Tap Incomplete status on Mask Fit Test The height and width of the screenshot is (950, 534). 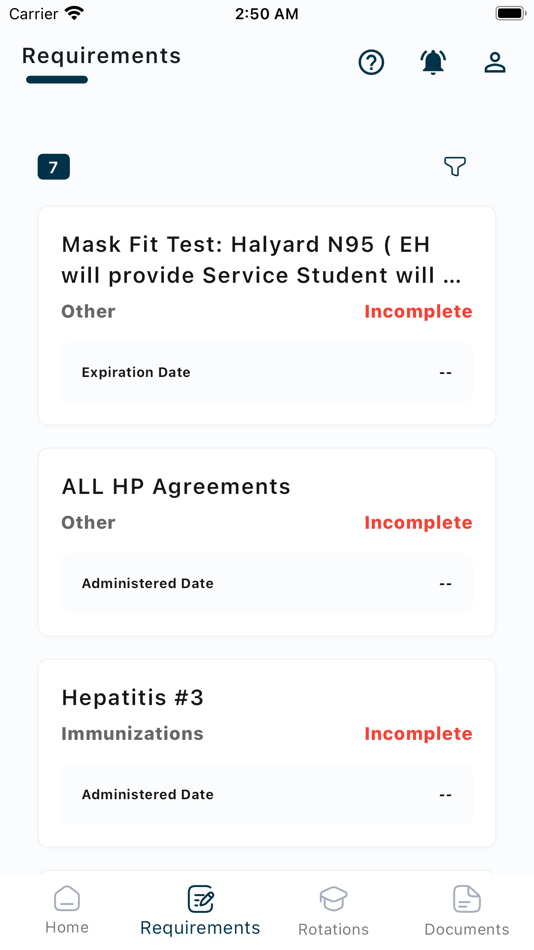[x=418, y=311]
